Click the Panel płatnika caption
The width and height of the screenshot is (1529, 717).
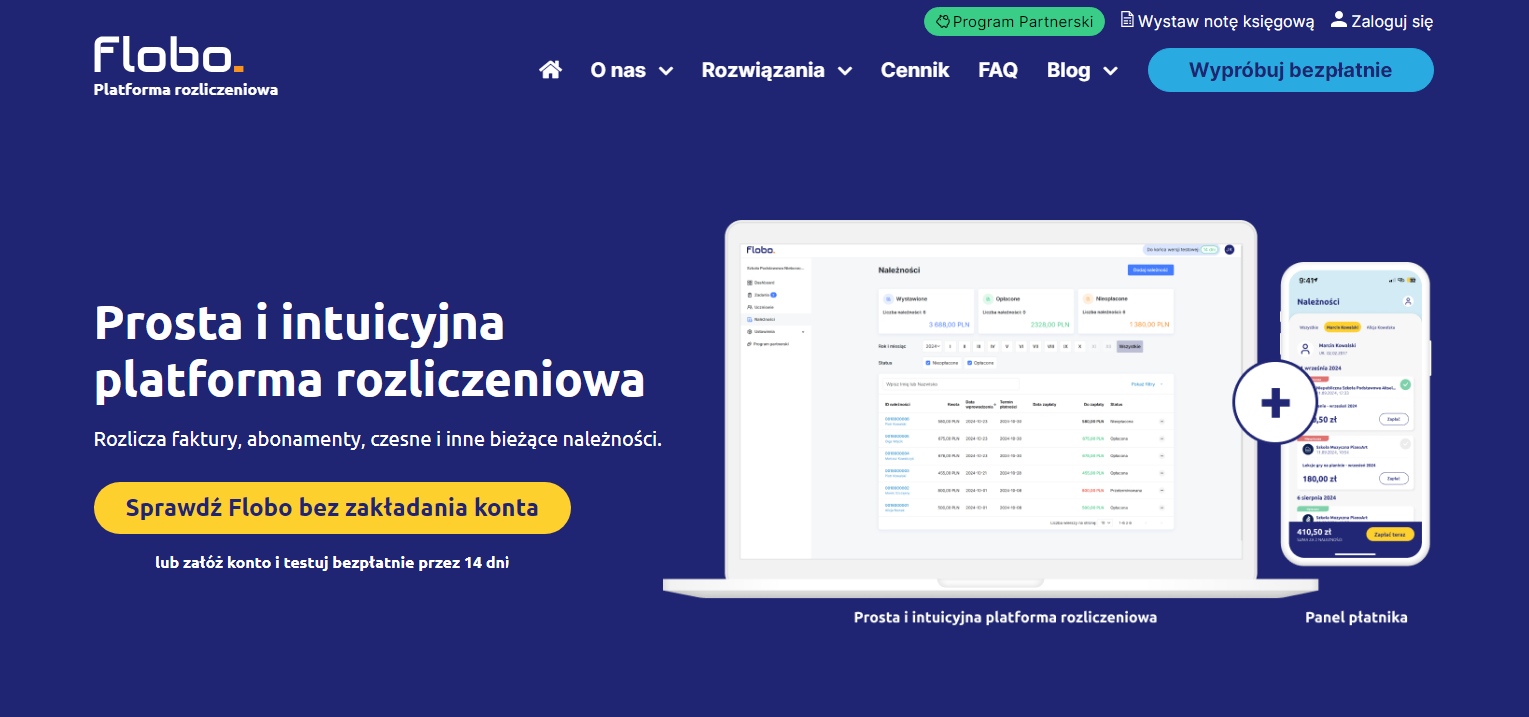coord(1356,618)
